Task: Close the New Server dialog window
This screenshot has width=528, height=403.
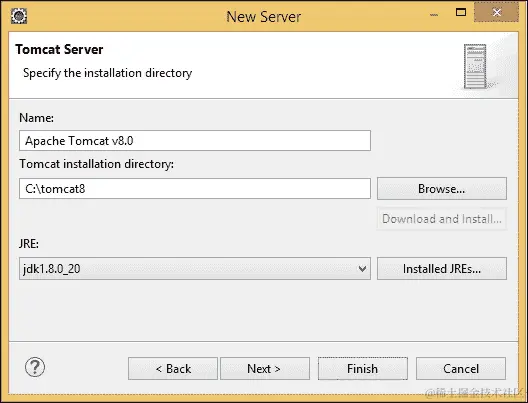Action: tap(497, 12)
